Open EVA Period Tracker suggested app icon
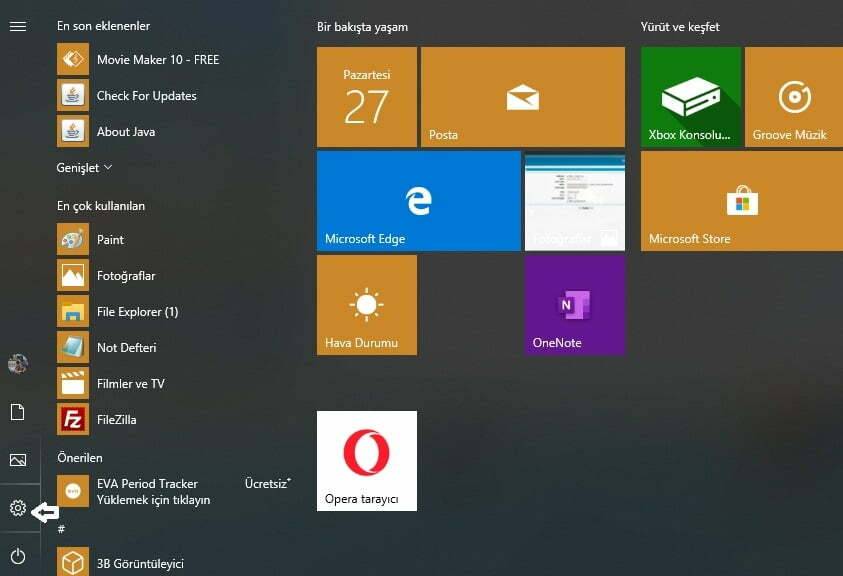Screen dimensions: 843x576 pyautogui.click(x=73, y=491)
